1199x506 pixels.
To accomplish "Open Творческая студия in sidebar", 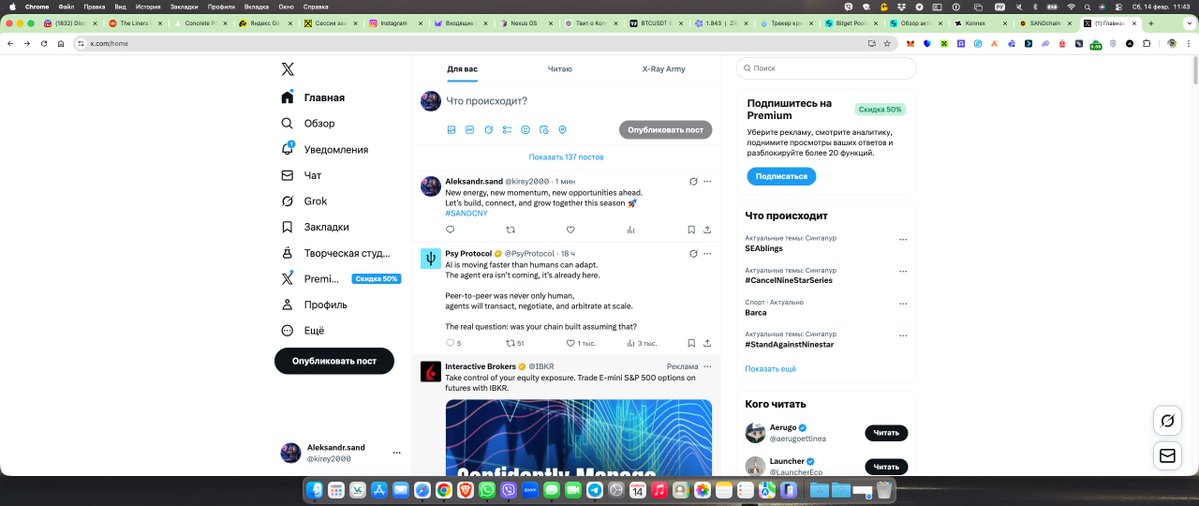I will (x=336, y=253).
